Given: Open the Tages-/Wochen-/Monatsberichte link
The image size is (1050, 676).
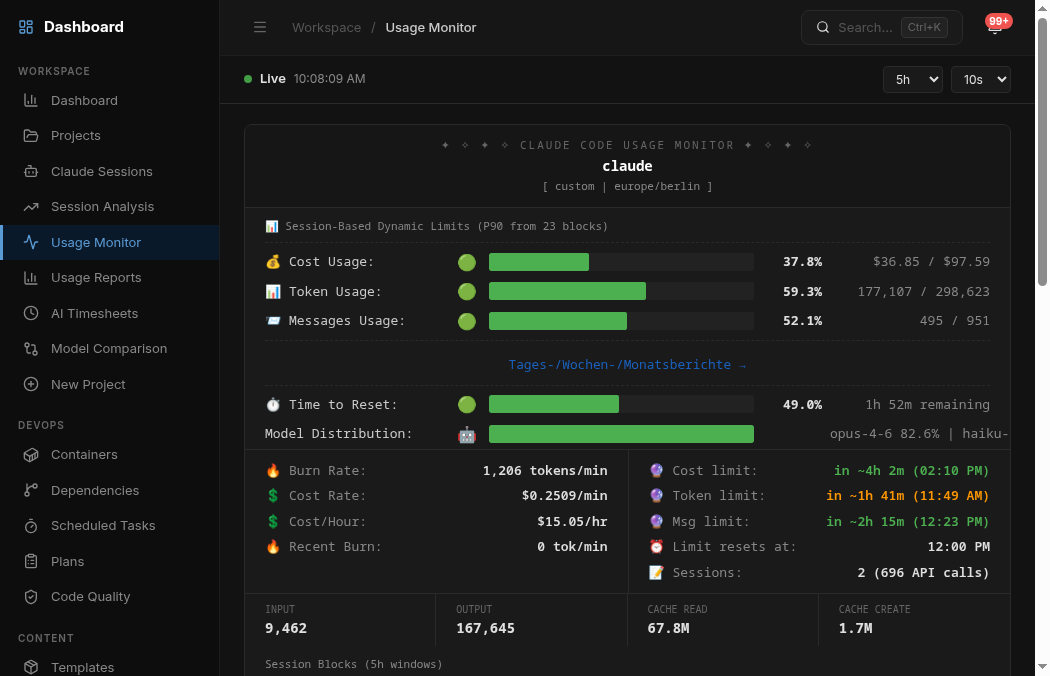Looking at the screenshot, I should tap(627, 364).
